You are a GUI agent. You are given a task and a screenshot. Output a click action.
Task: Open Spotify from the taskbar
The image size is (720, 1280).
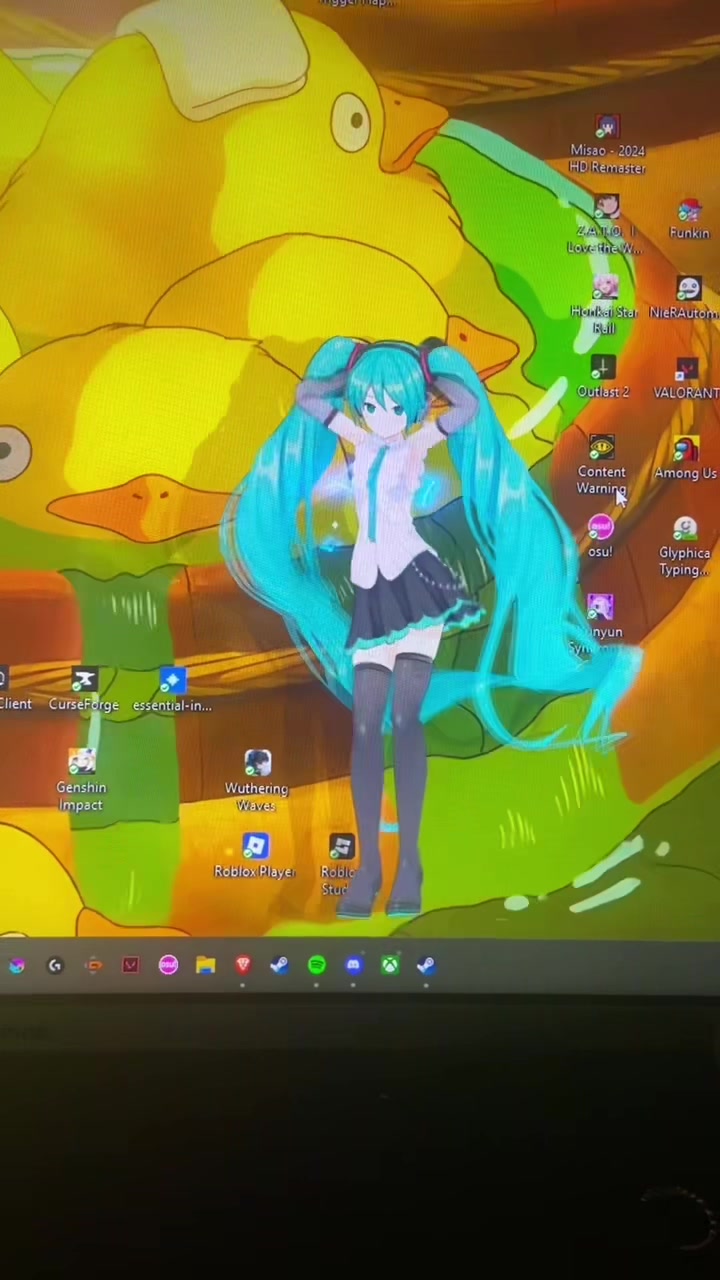click(x=316, y=965)
